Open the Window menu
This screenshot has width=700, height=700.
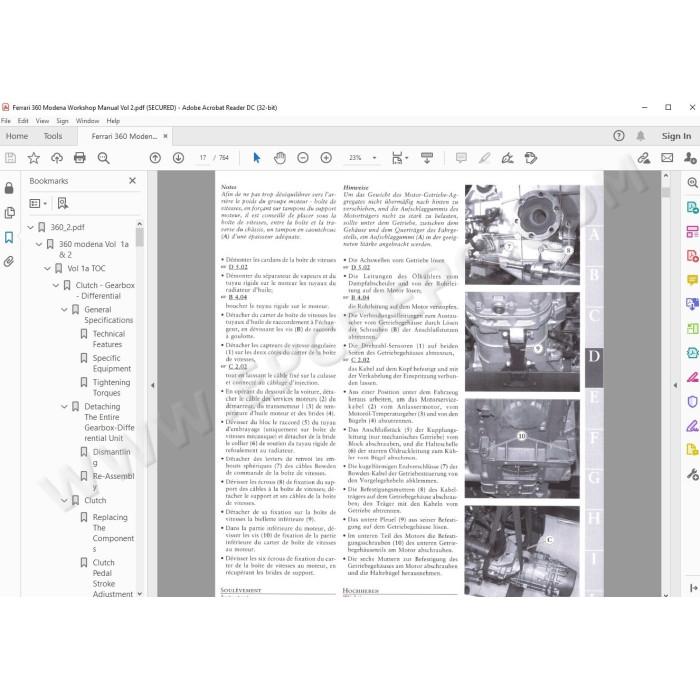click(x=88, y=121)
